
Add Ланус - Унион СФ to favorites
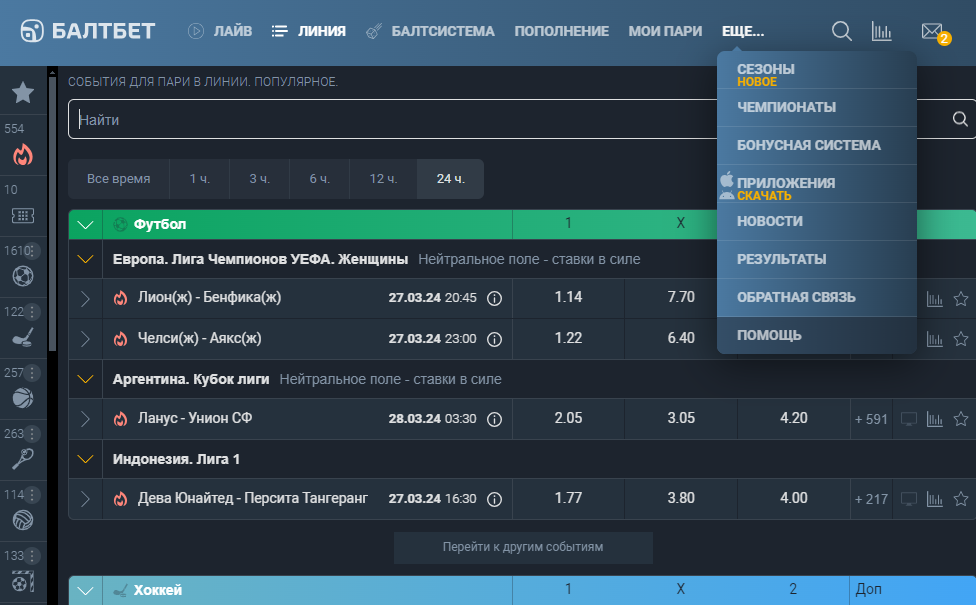tap(960, 419)
